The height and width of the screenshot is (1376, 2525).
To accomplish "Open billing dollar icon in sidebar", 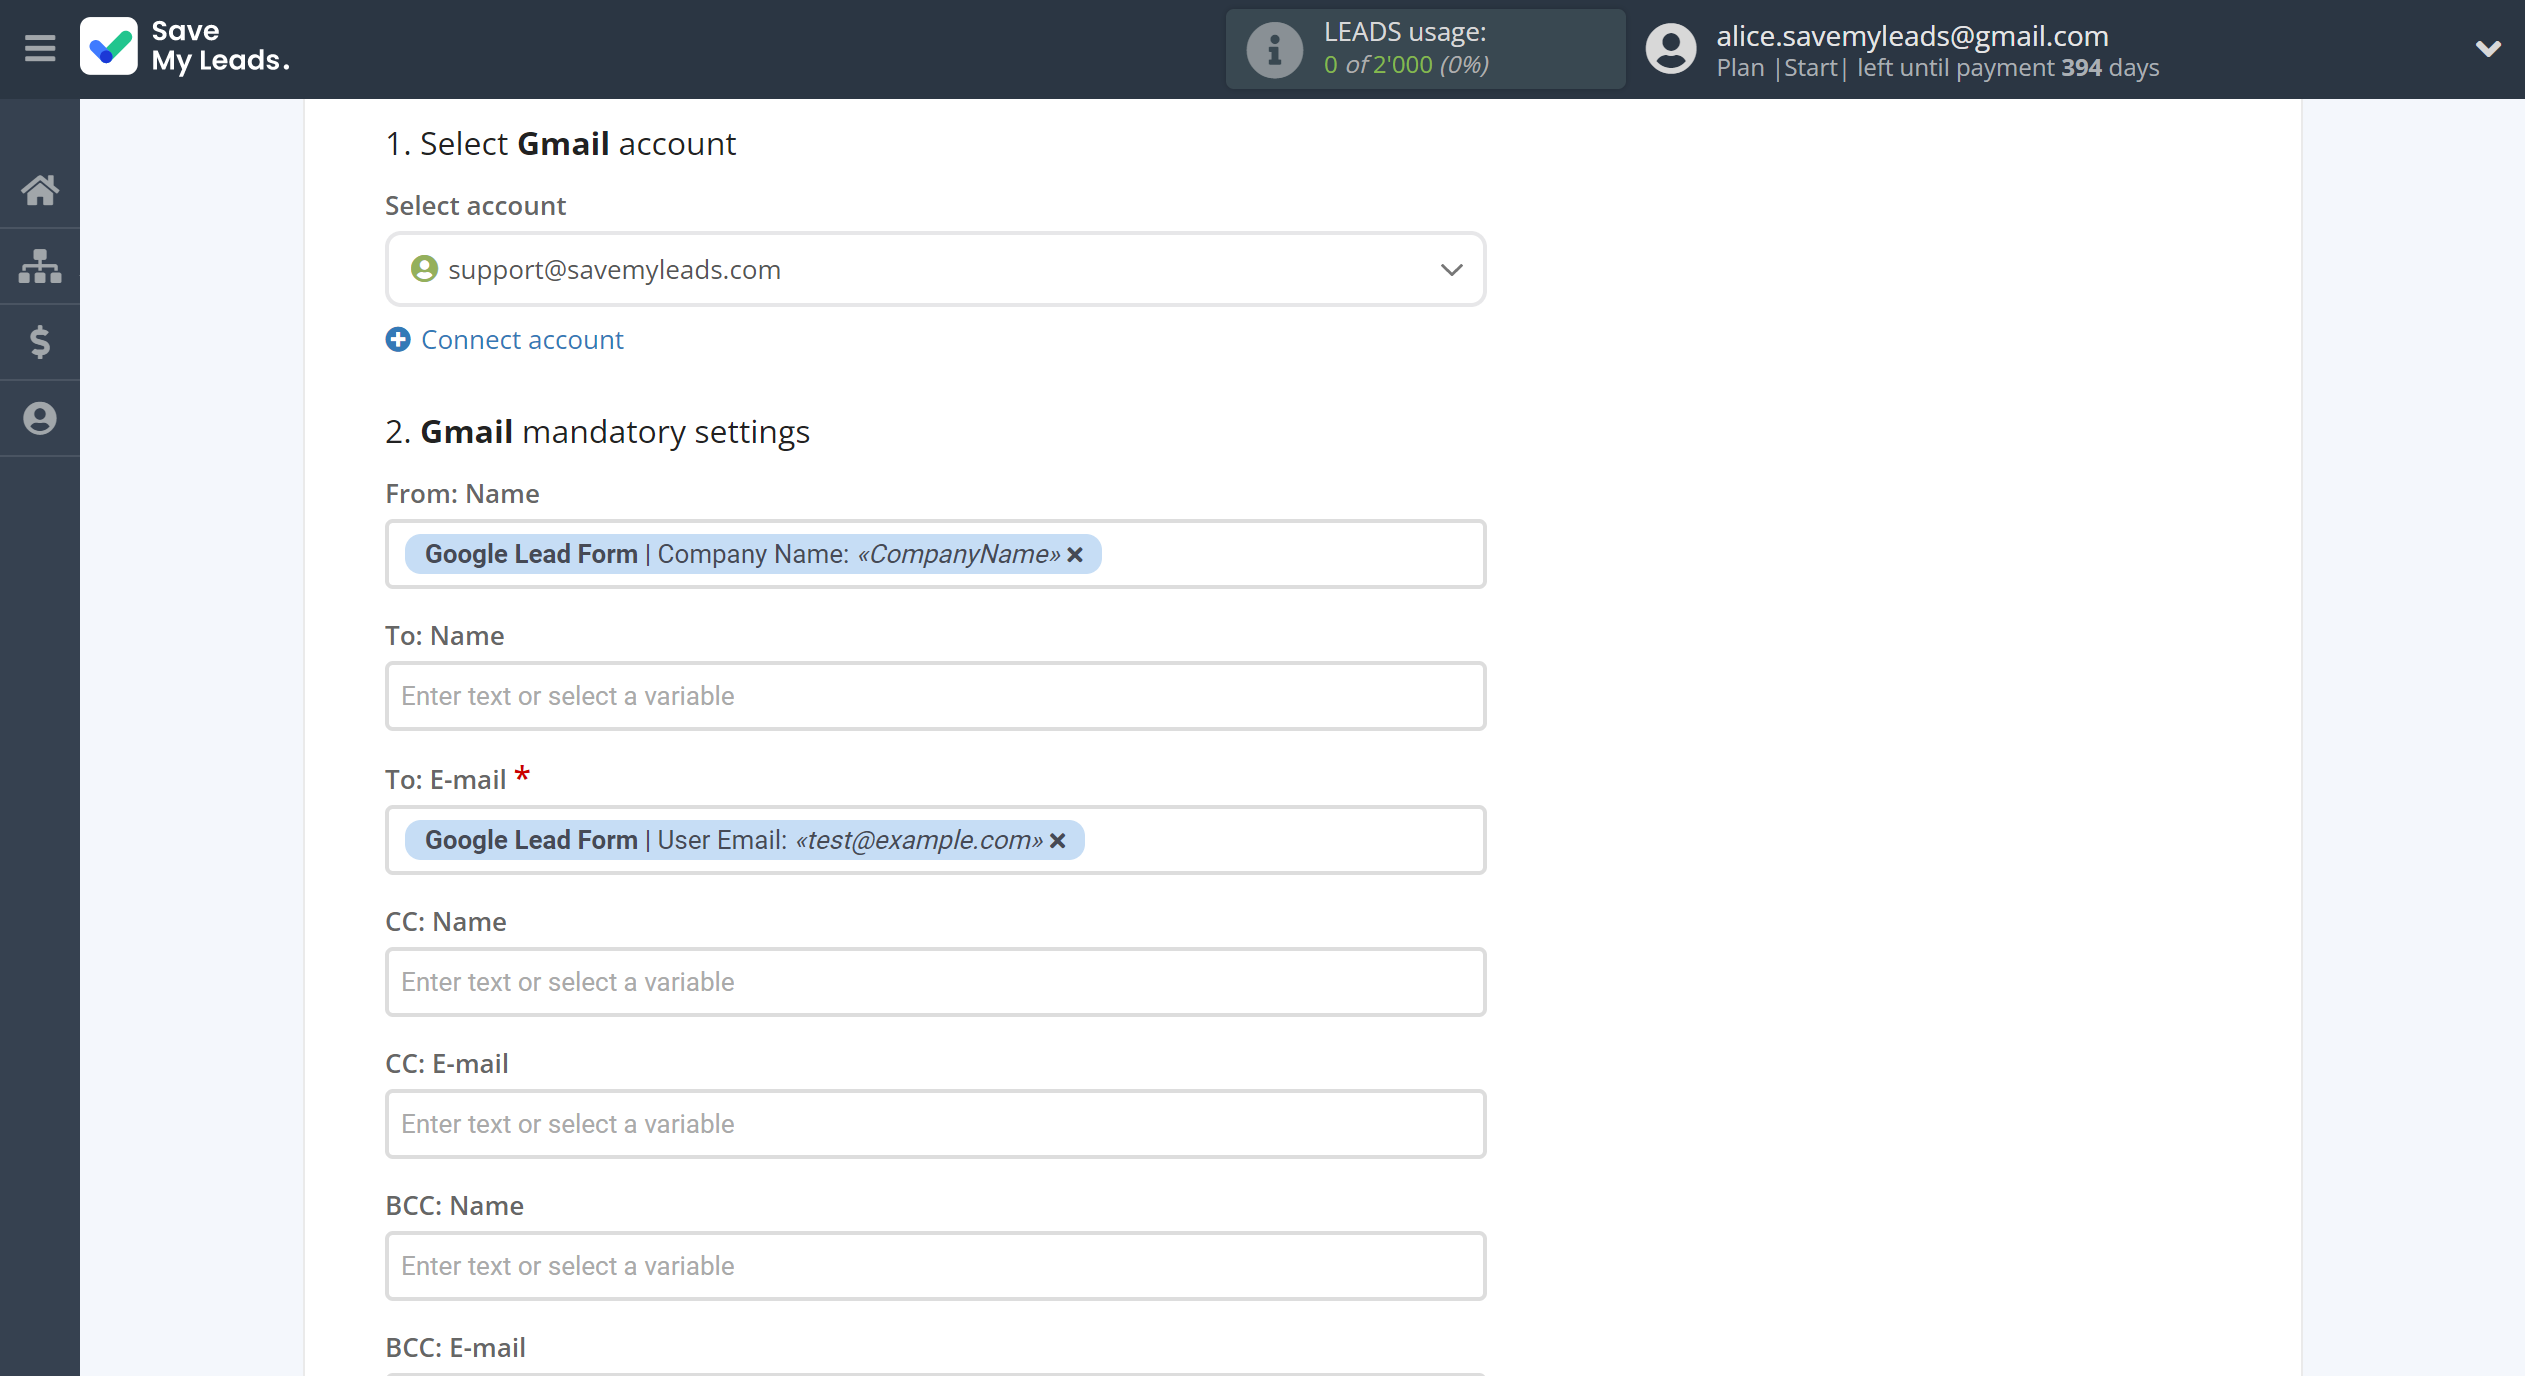I will 40,342.
